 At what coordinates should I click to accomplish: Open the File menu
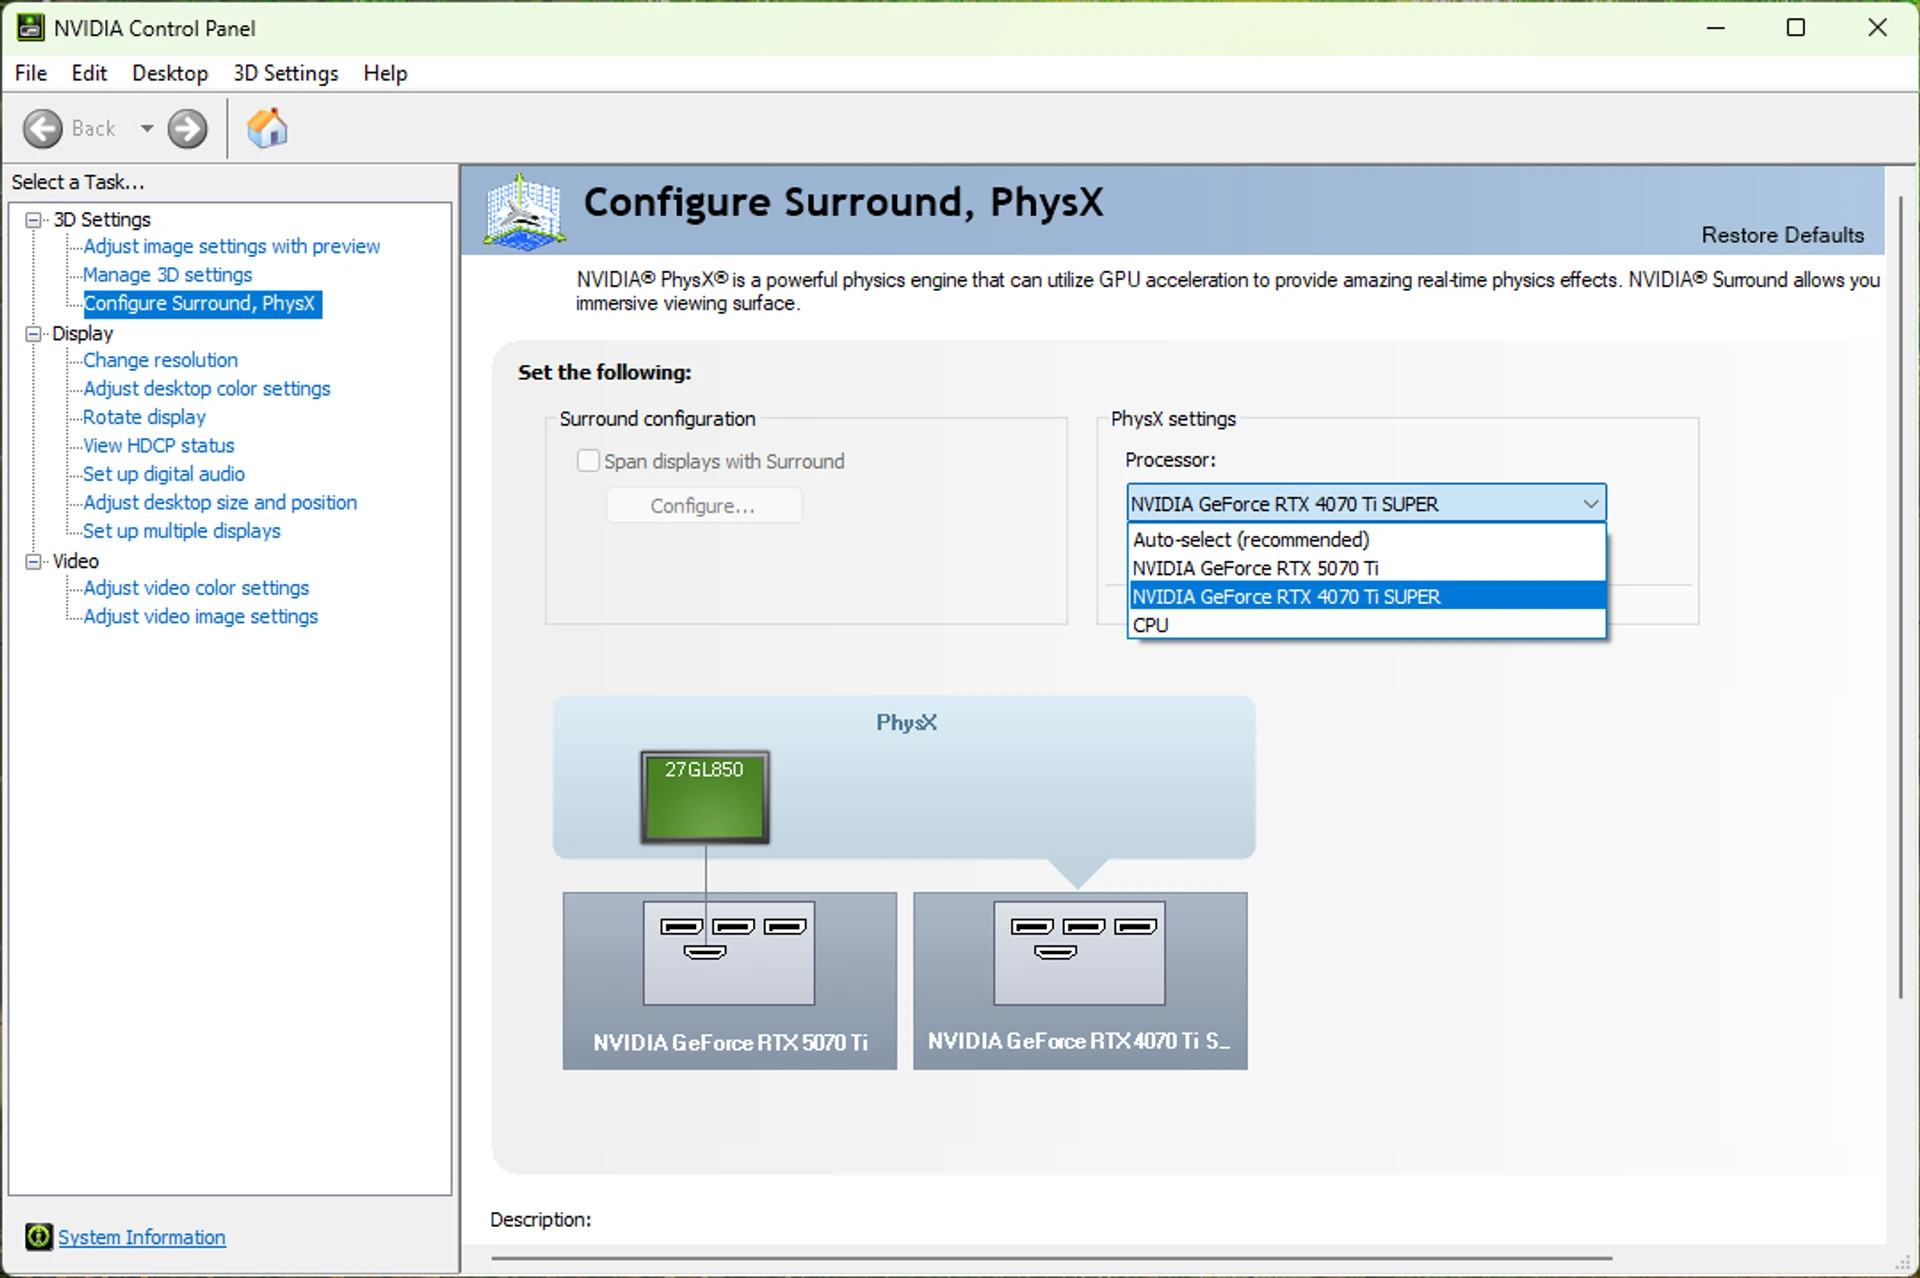pos(31,73)
